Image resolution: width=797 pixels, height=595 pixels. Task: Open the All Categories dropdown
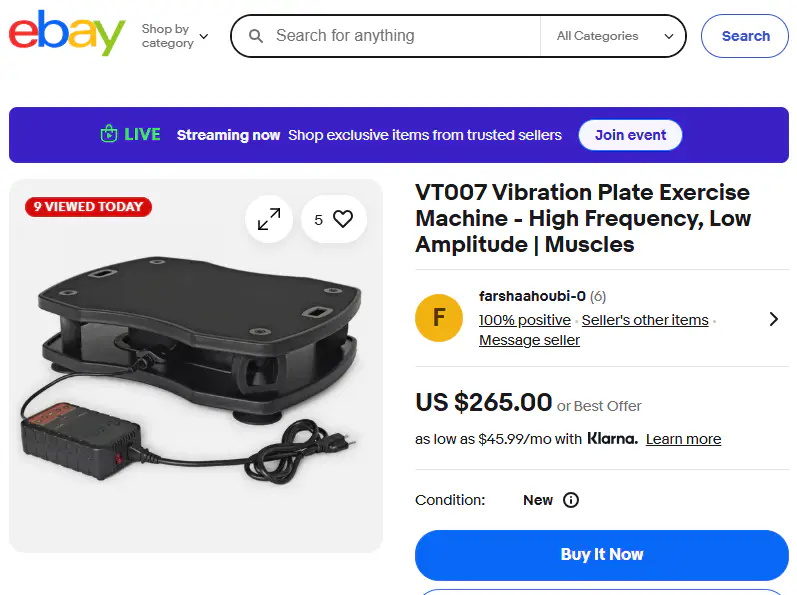pyautogui.click(x=615, y=36)
